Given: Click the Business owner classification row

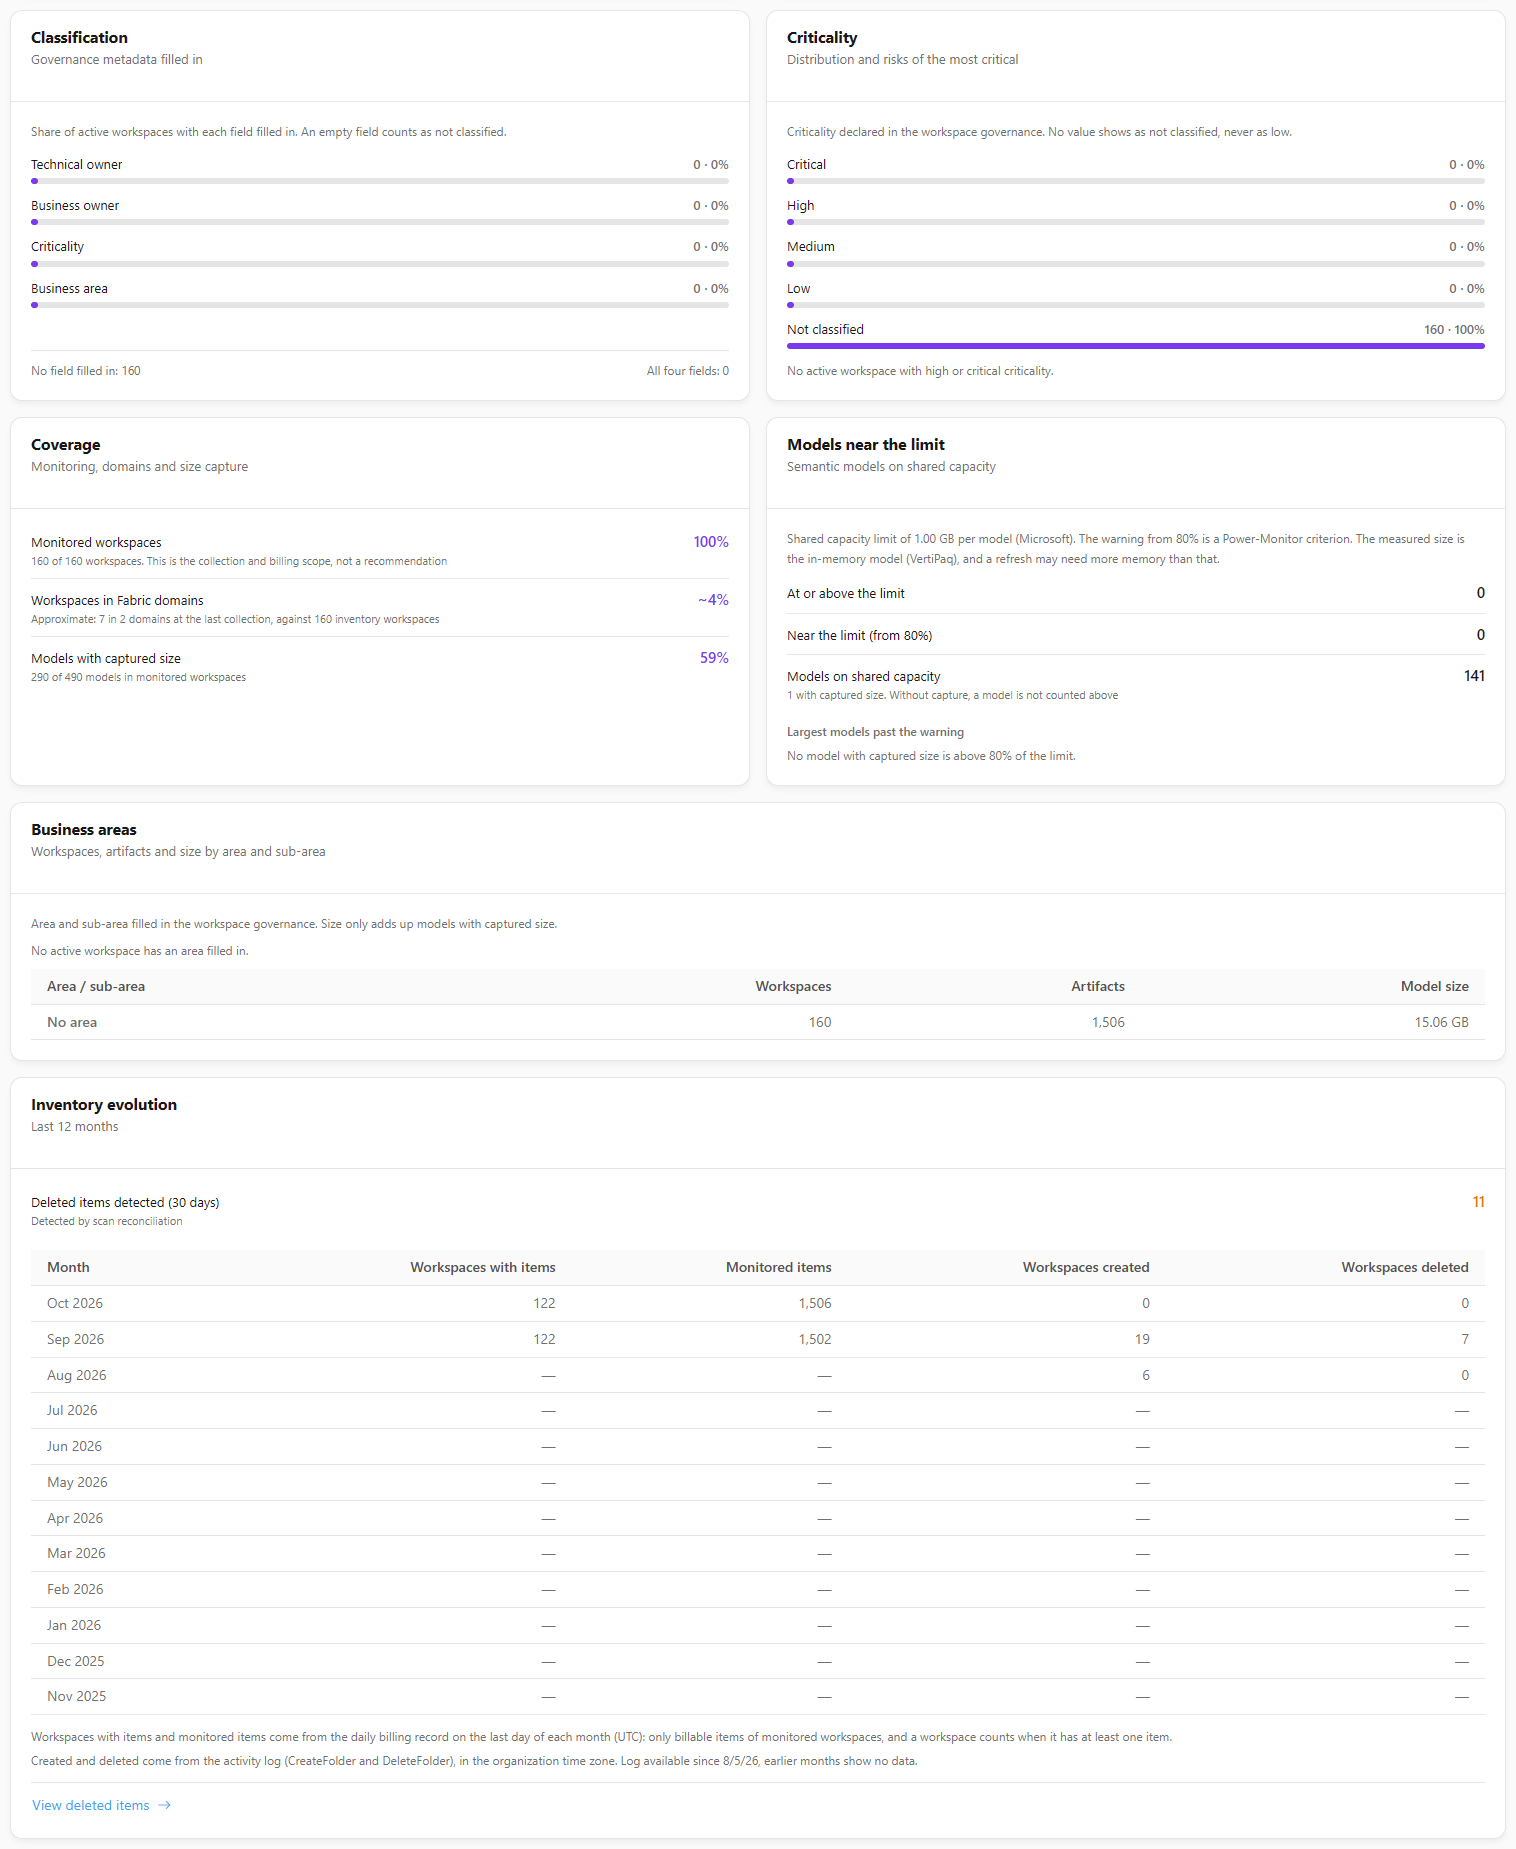Looking at the screenshot, I should pyautogui.click(x=379, y=213).
